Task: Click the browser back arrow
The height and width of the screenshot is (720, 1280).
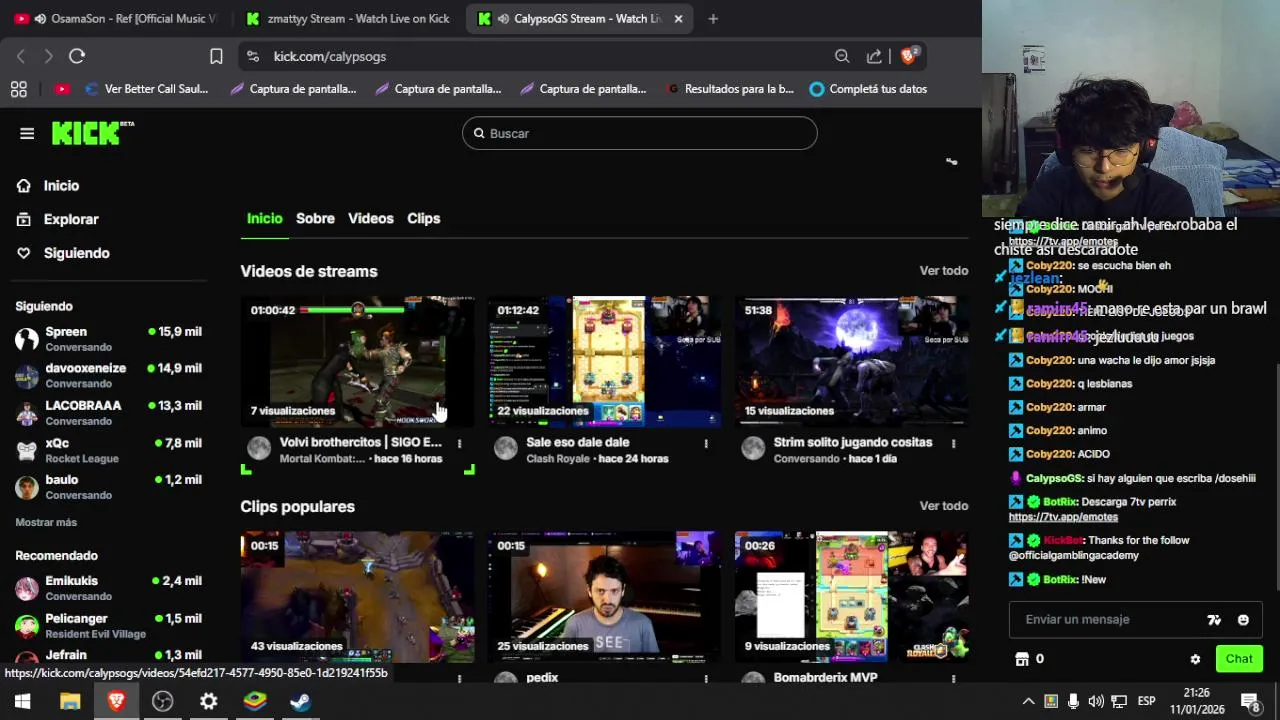Action: pyautogui.click(x=21, y=56)
